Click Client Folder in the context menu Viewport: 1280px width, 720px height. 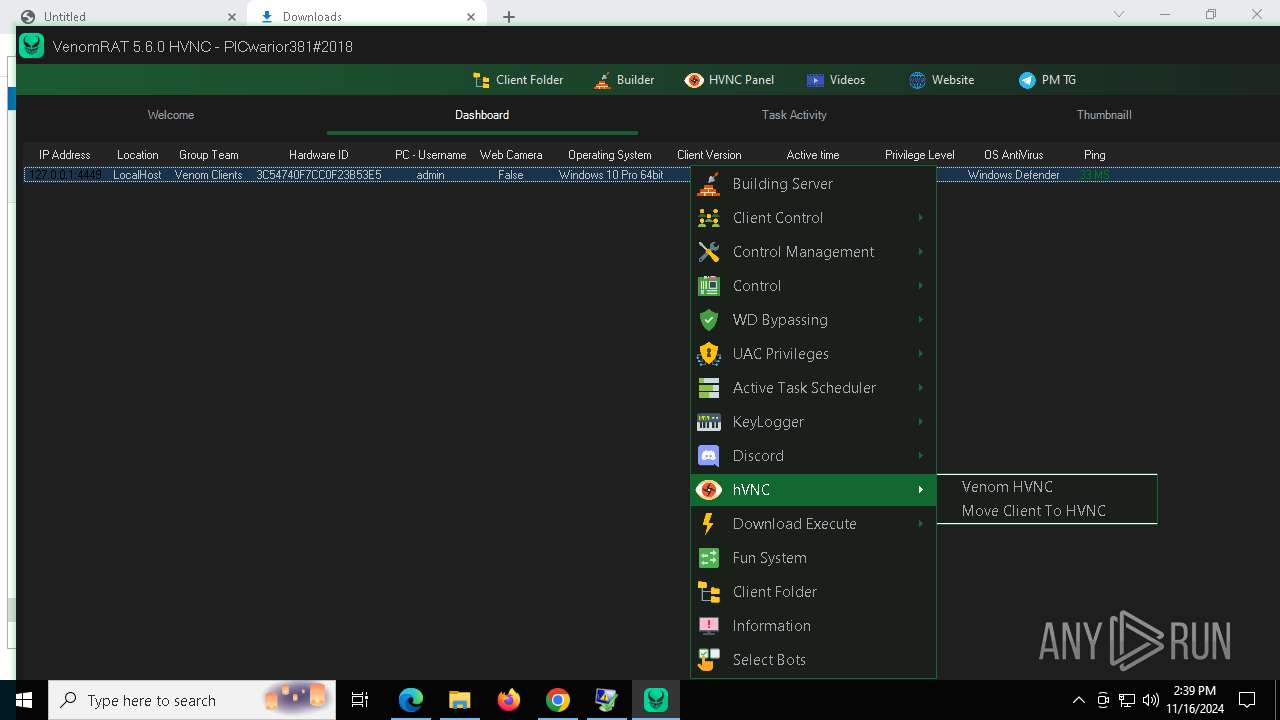point(813,592)
